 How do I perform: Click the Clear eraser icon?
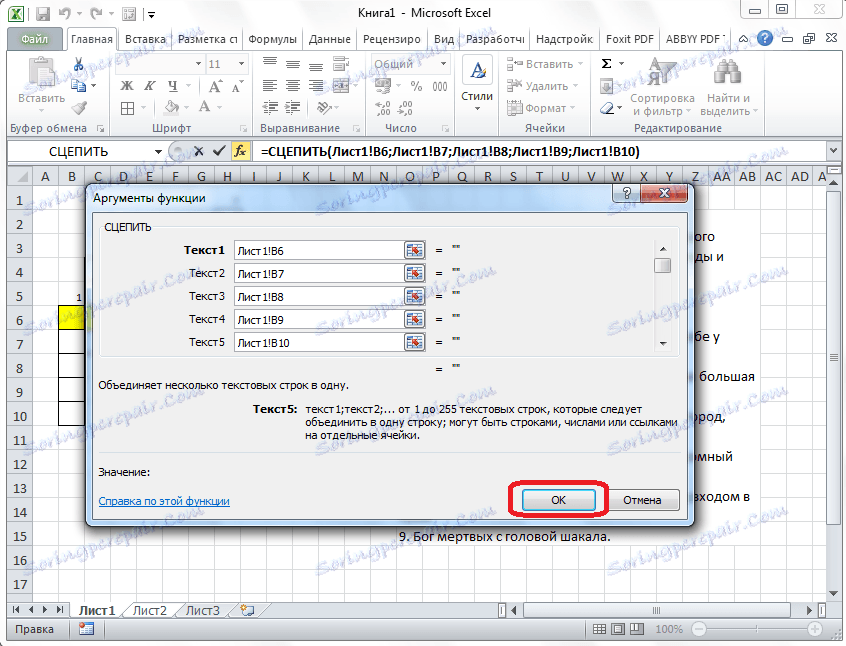tap(606, 108)
